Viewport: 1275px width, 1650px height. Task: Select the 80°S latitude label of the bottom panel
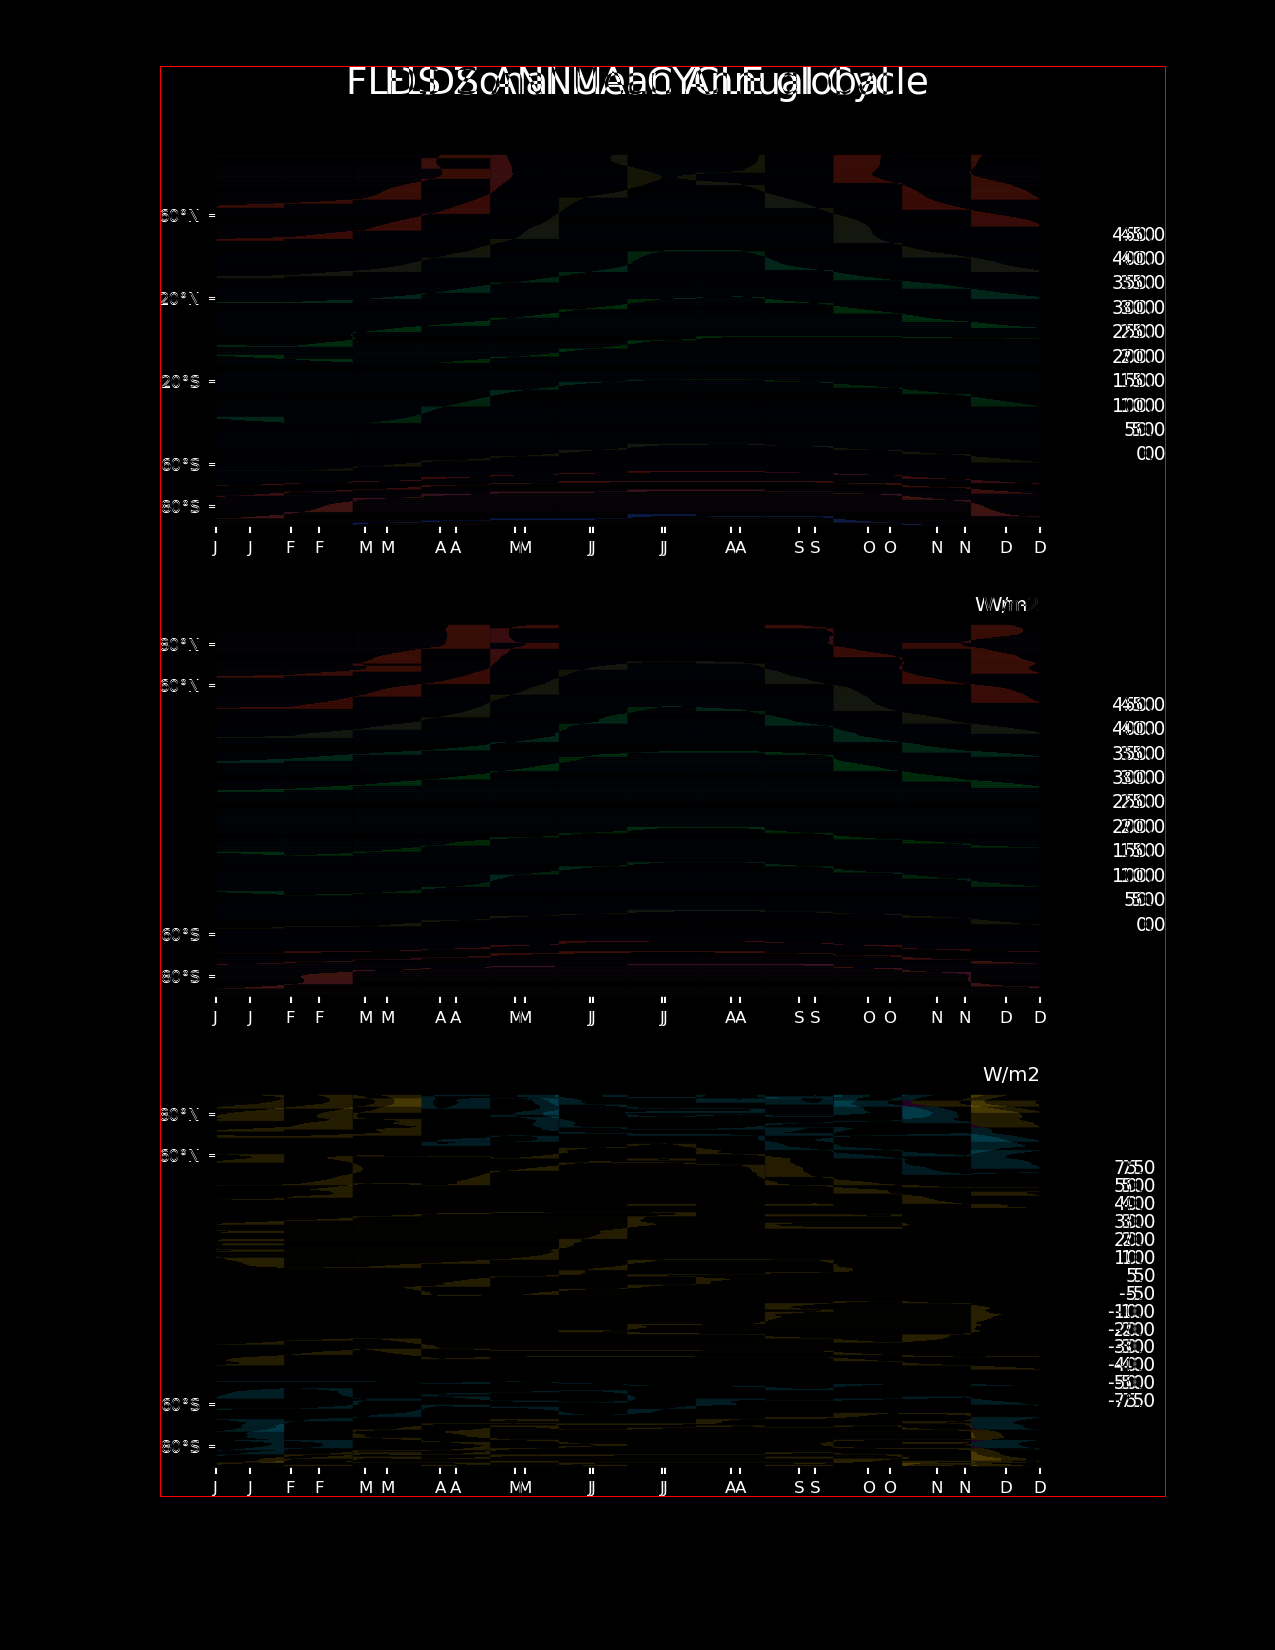pos(180,1447)
